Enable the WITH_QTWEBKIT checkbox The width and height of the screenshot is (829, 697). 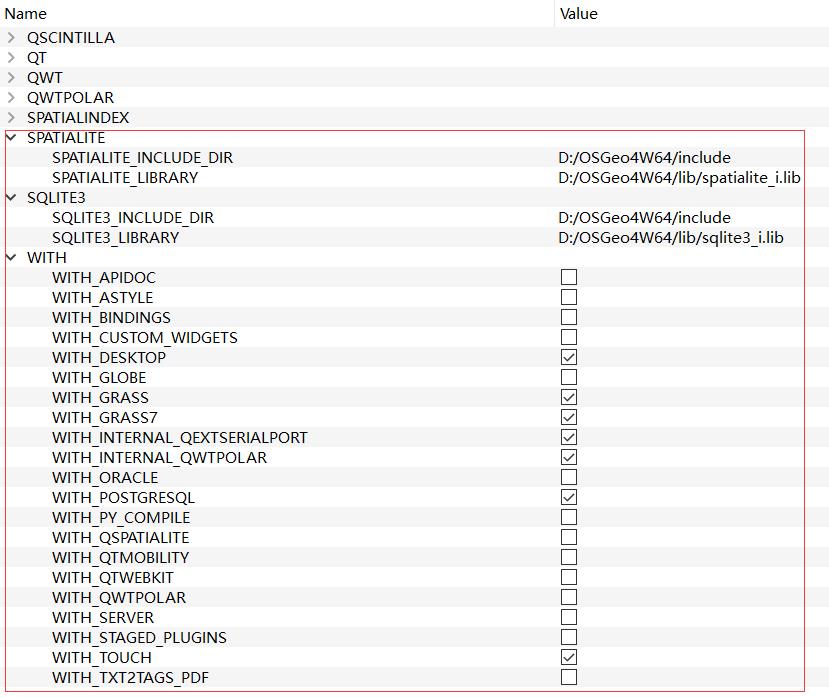pyautogui.click(x=569, y=577)
